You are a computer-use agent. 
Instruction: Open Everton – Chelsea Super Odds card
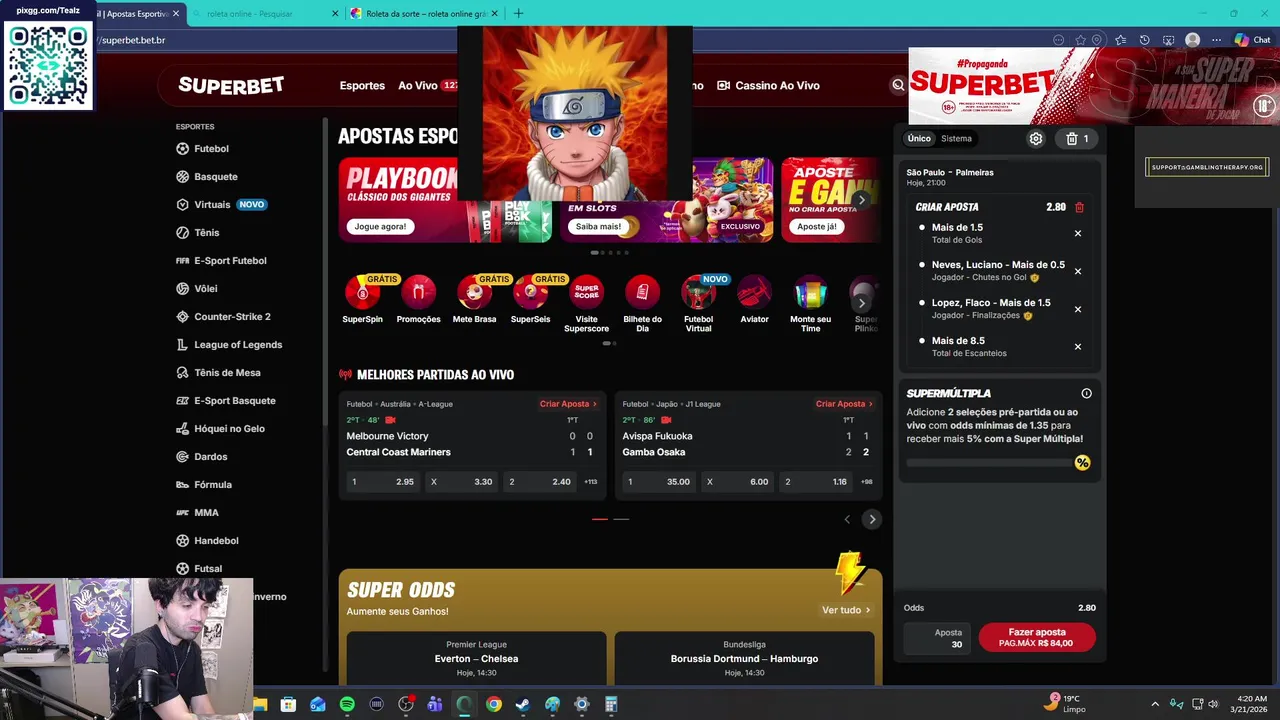click(476, 659)
